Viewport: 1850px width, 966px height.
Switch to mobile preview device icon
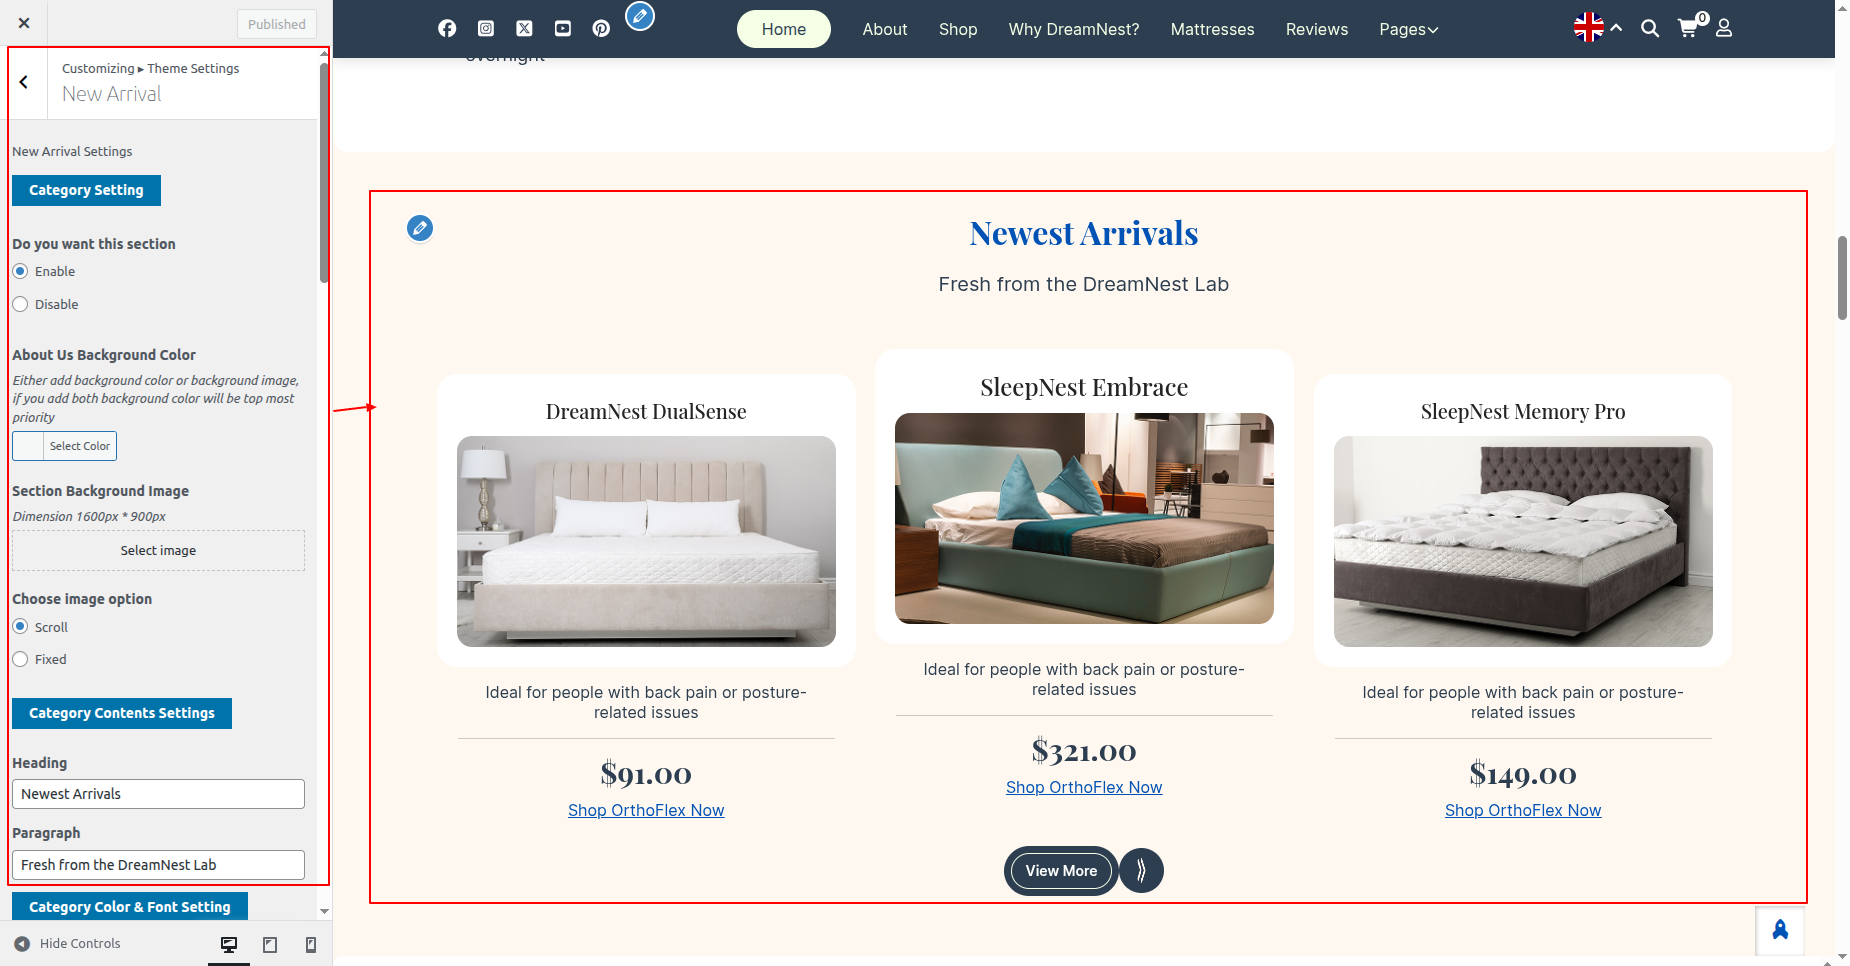(311, 945)
